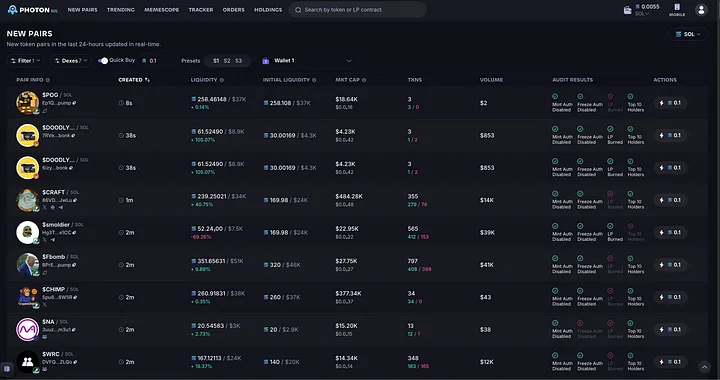The height and width of the screenshot is (380, 720).
Task: Quick buy 0.1 SOL of $CRAFT
Action: pyautogui.click(x=670, y=200)
